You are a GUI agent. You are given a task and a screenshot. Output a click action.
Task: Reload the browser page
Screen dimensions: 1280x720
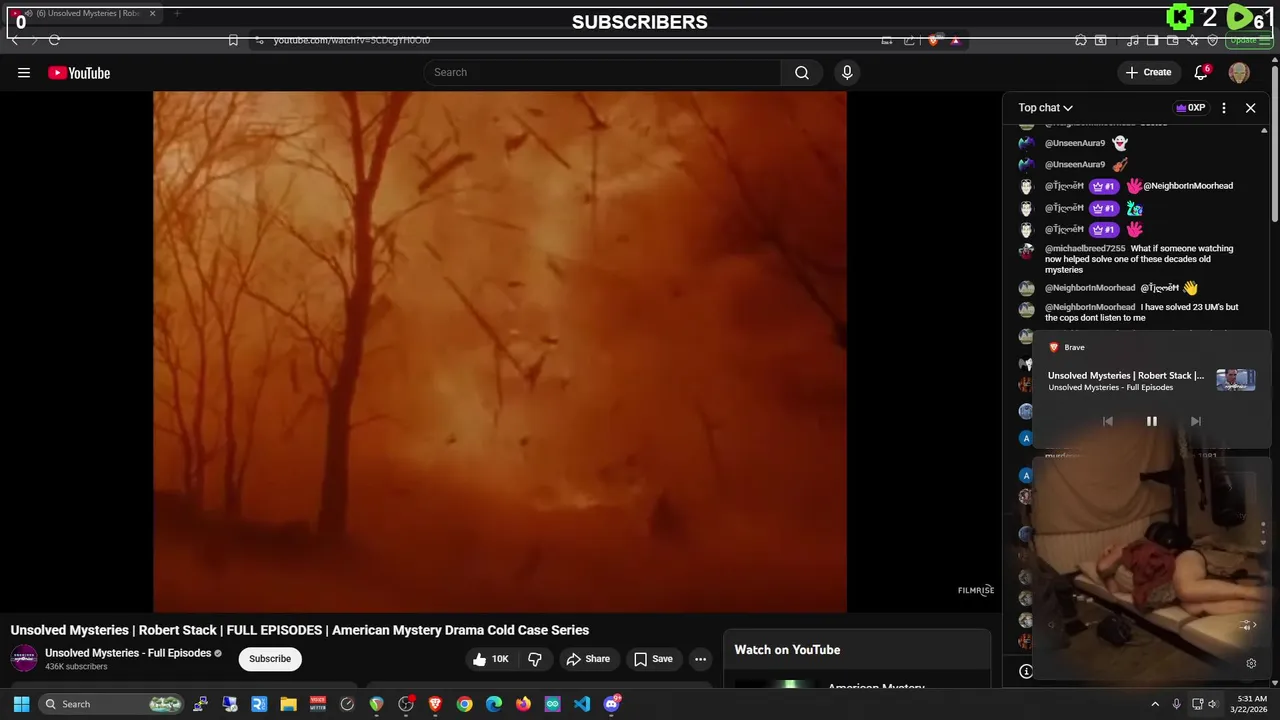54,40
